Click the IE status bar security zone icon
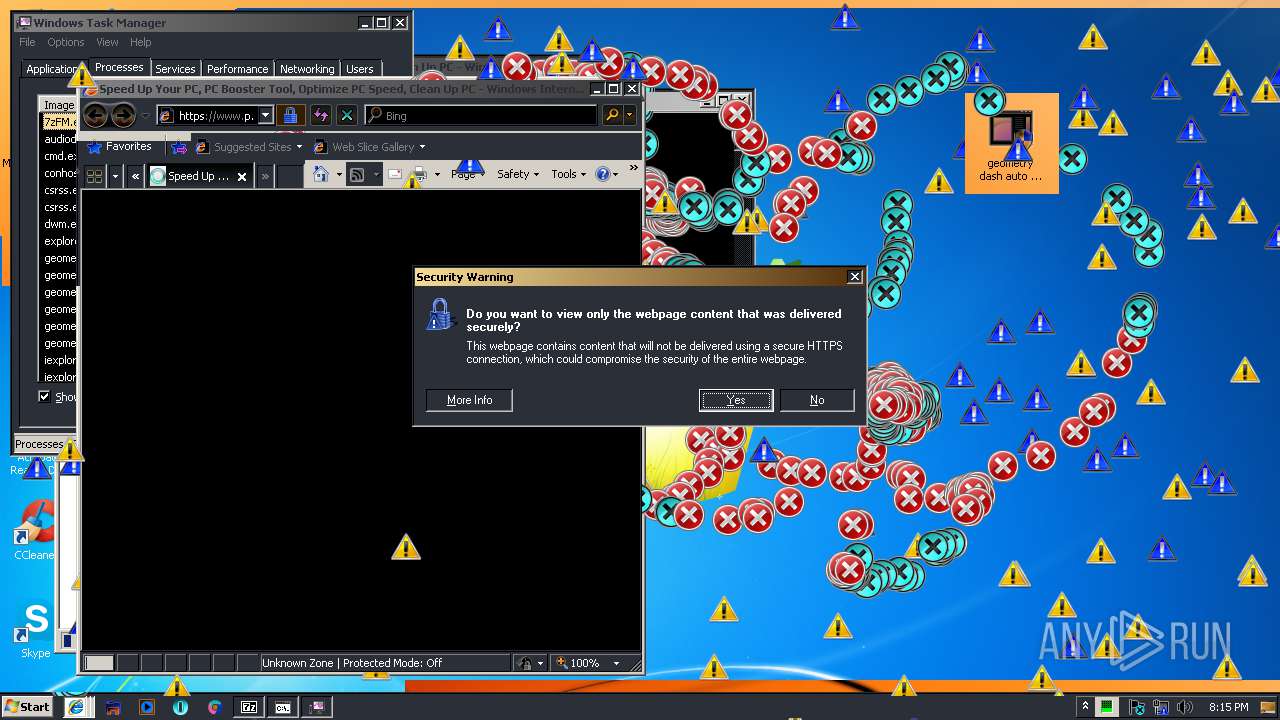The height and width of the screenshot is (720, 1280). 525,663
